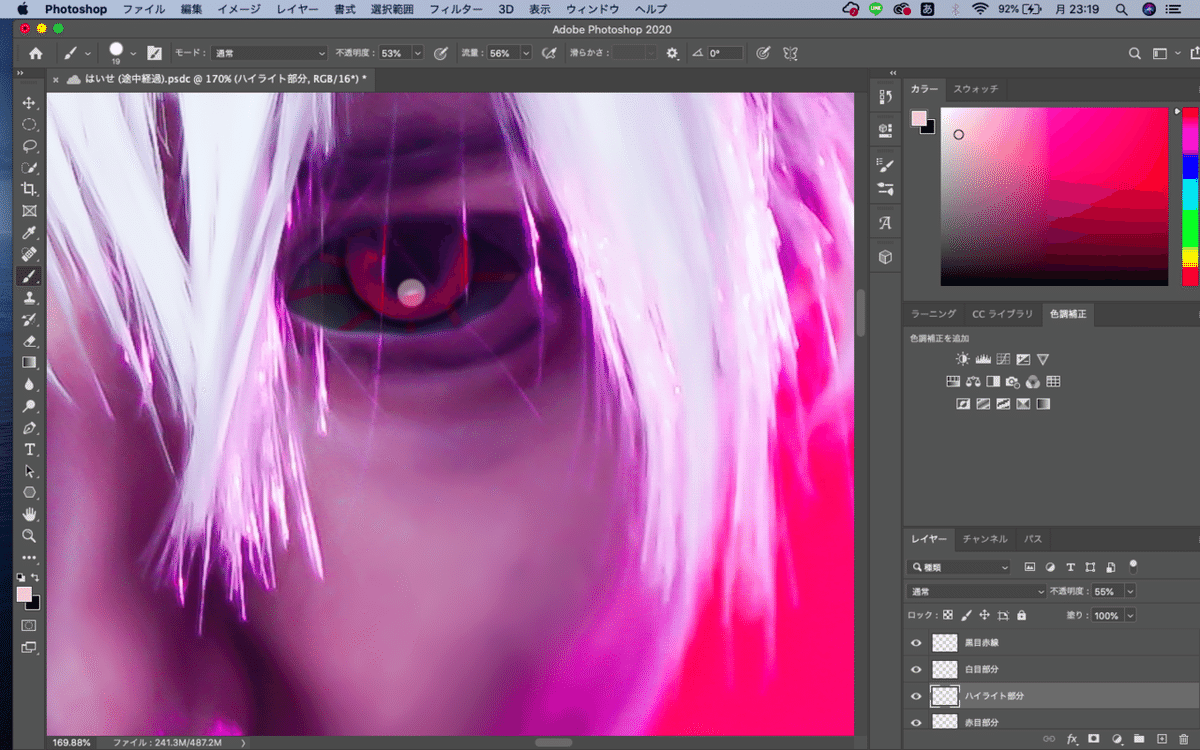The image size is (1200, 750).
Task: Open the layer filter 種類 dropdown
Action: 960,567
